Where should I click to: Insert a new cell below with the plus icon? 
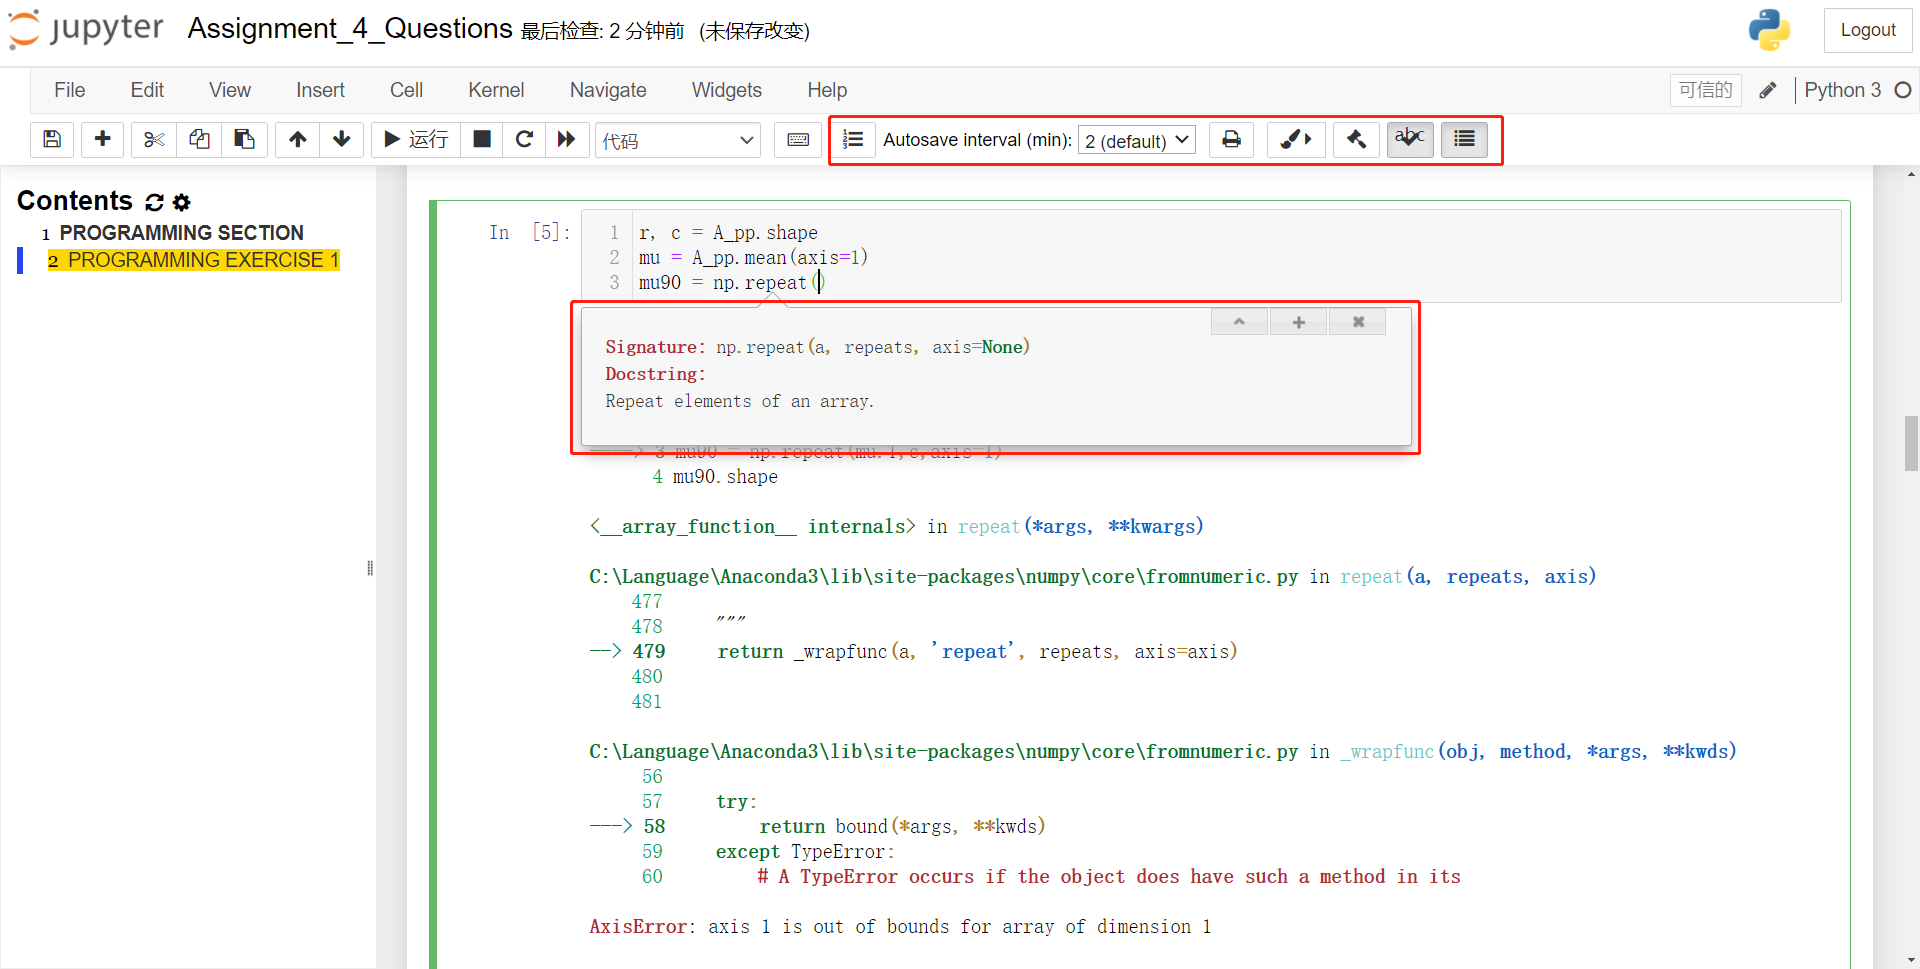tap(102, 140)
